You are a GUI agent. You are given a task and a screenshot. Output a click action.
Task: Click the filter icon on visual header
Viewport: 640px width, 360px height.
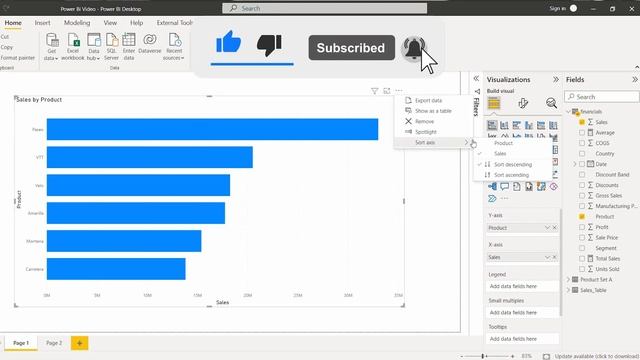[374, 91]
